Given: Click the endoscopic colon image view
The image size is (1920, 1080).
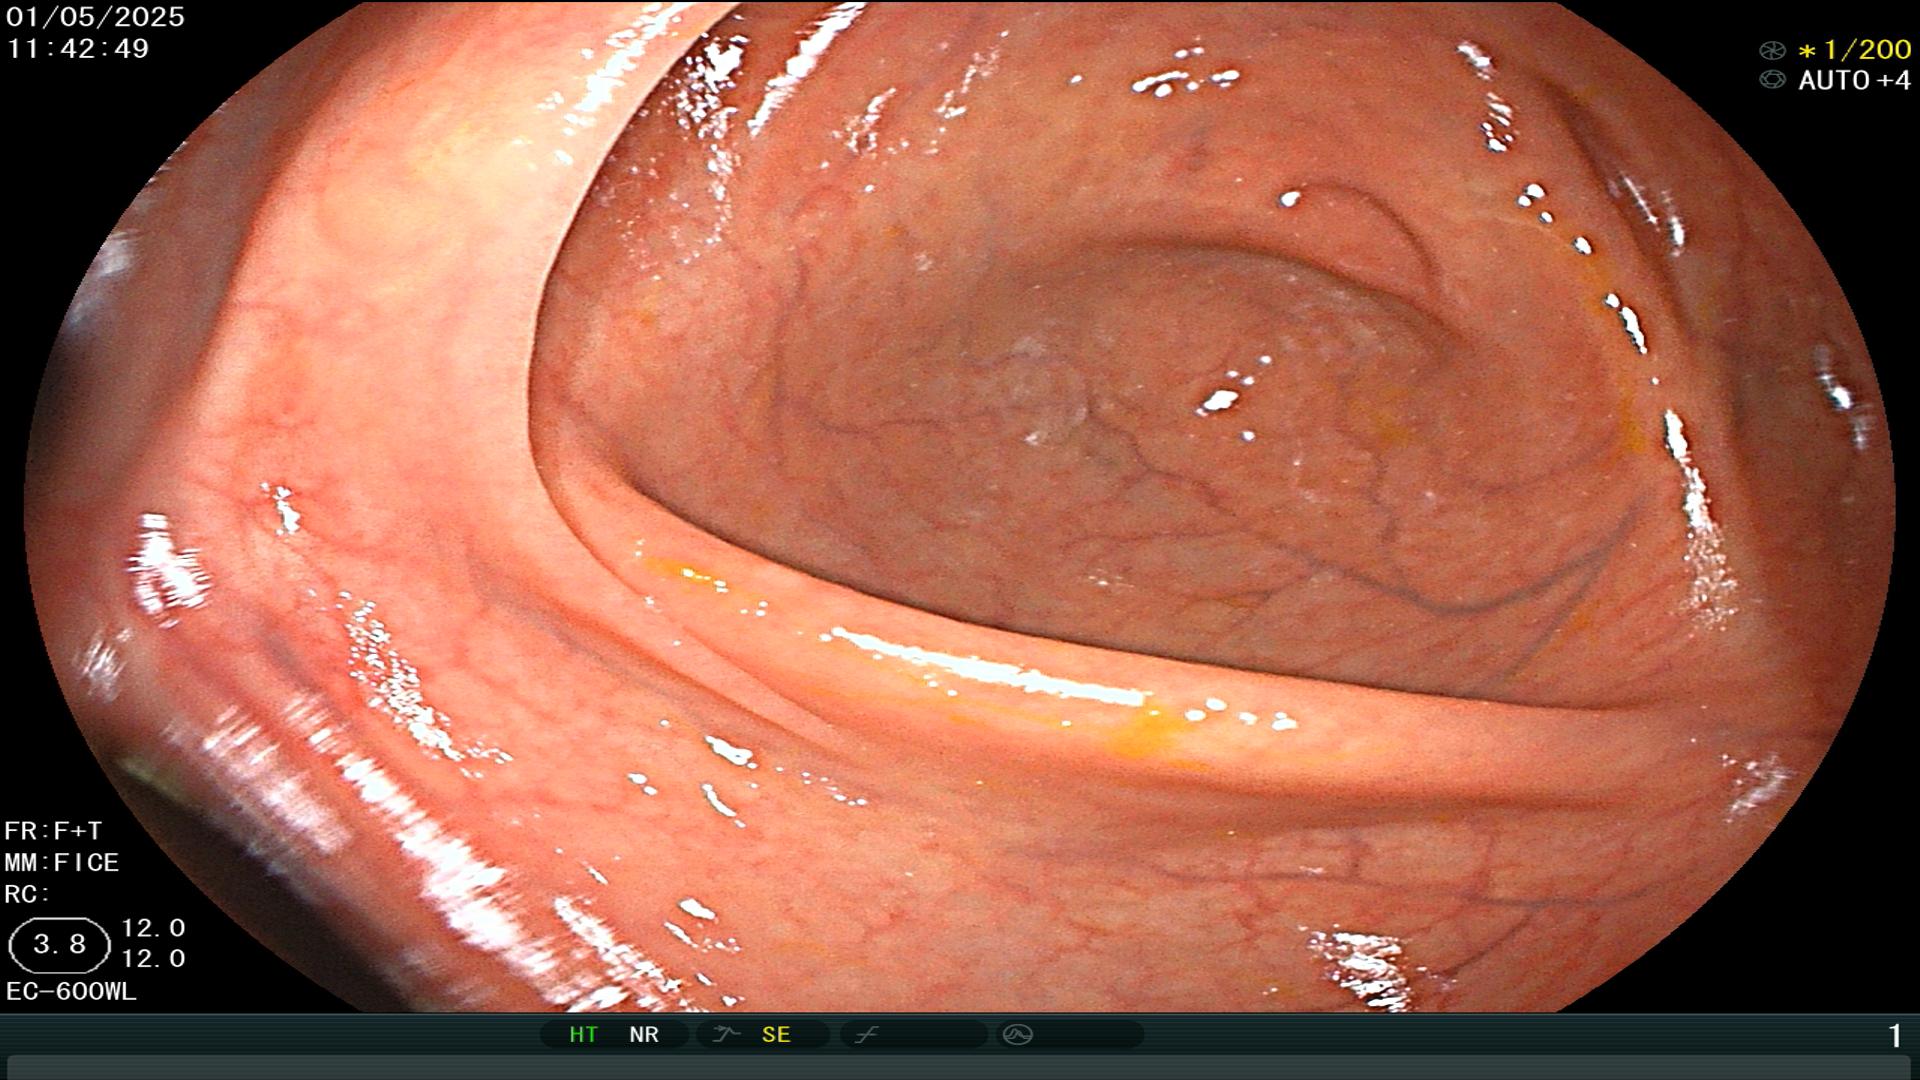Looking at the screenshot, I should pyautogui.click(x=960, y=506).
